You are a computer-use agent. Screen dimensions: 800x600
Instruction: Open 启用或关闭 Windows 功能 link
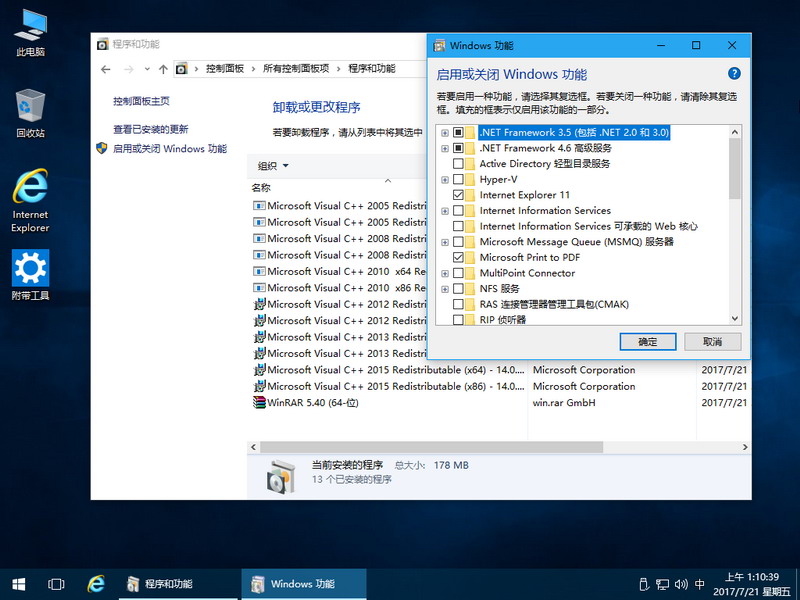[169, 148]
